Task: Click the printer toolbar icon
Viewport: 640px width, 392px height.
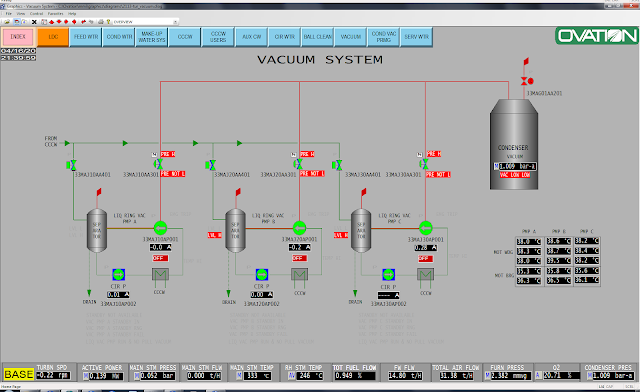Action: coord(100,22)
